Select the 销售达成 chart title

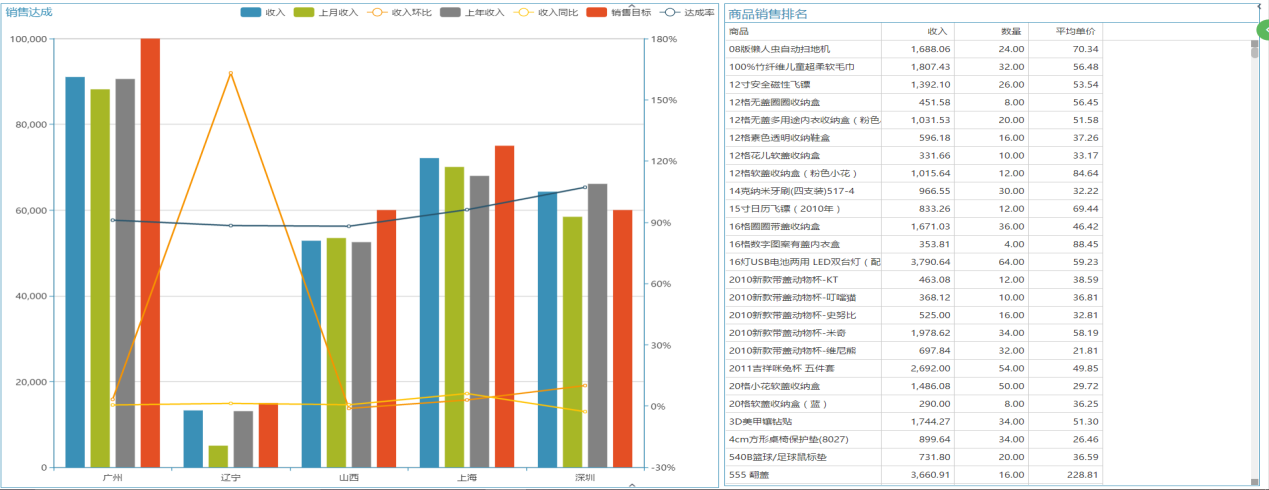[29, 12]
